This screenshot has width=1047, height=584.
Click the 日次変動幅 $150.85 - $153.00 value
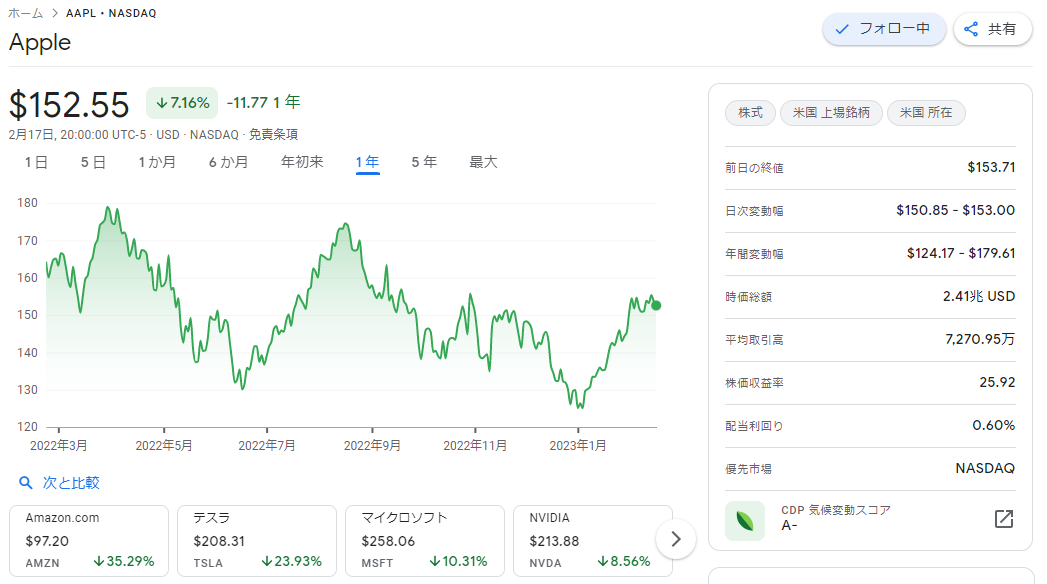(956, 210)
